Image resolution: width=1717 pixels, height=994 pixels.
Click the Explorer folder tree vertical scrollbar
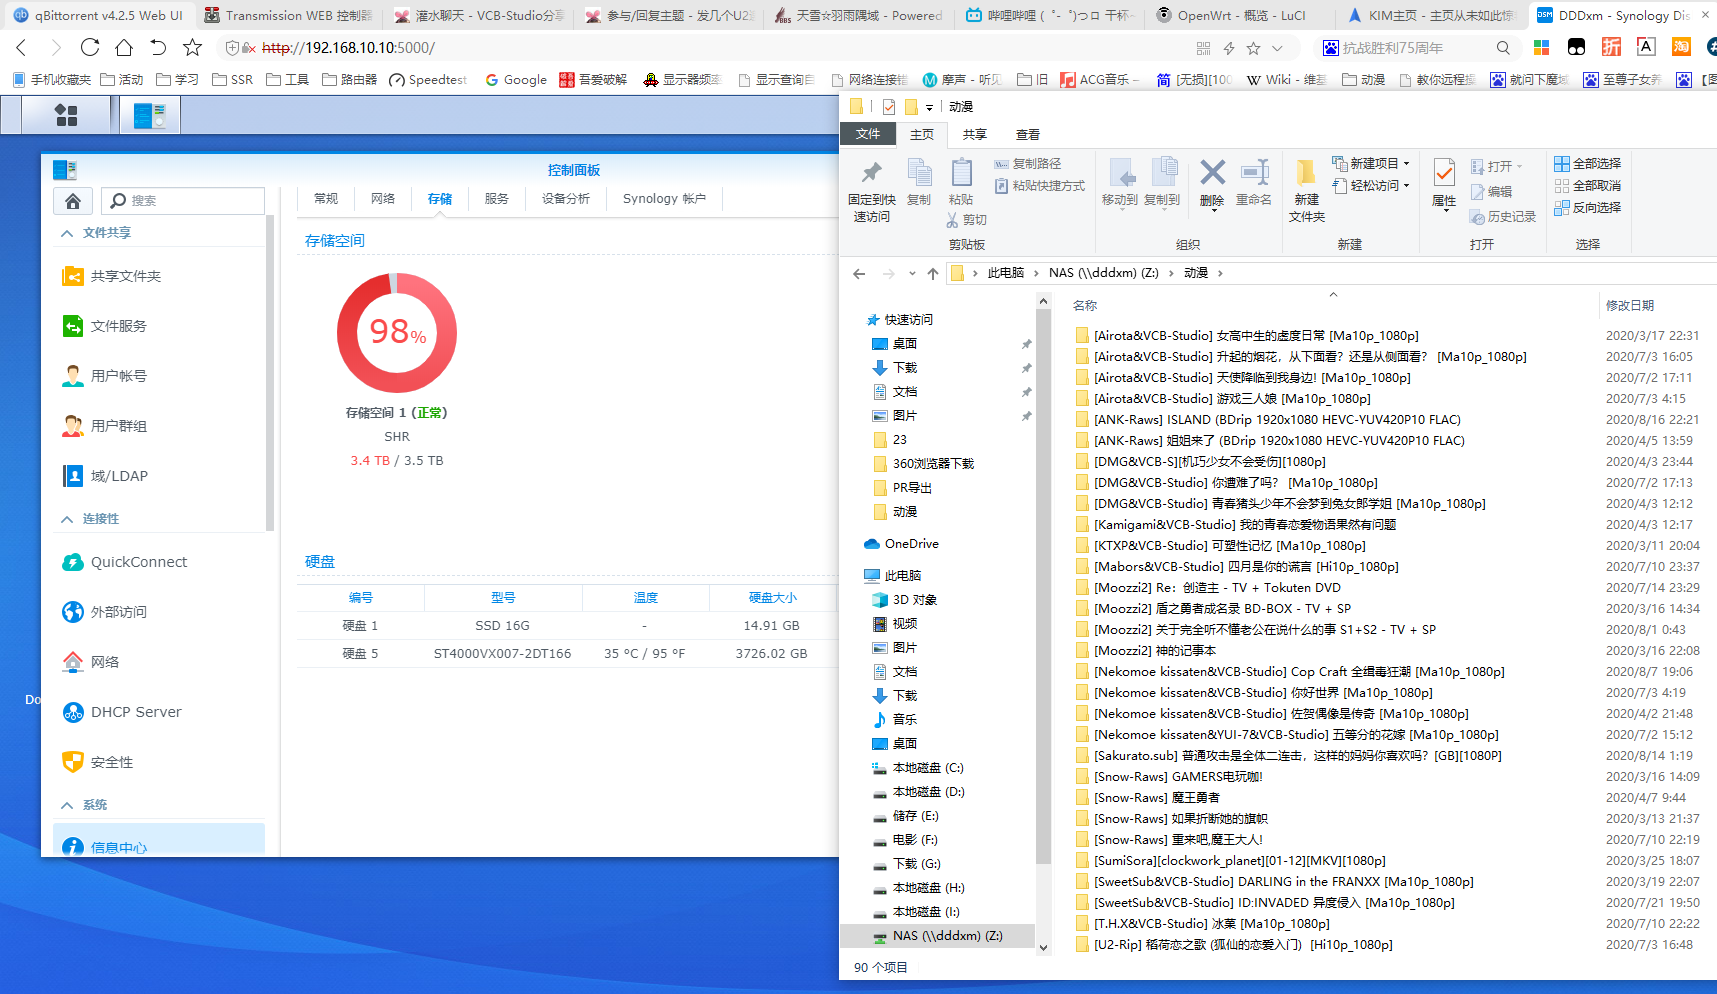coord(1043,585)
